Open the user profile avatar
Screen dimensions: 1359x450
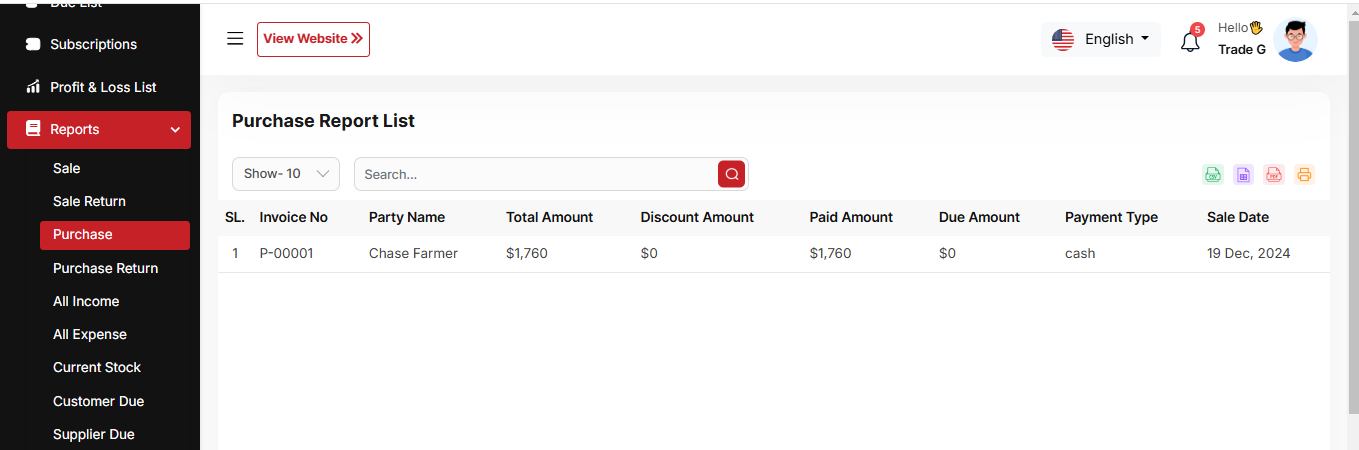1295,40
